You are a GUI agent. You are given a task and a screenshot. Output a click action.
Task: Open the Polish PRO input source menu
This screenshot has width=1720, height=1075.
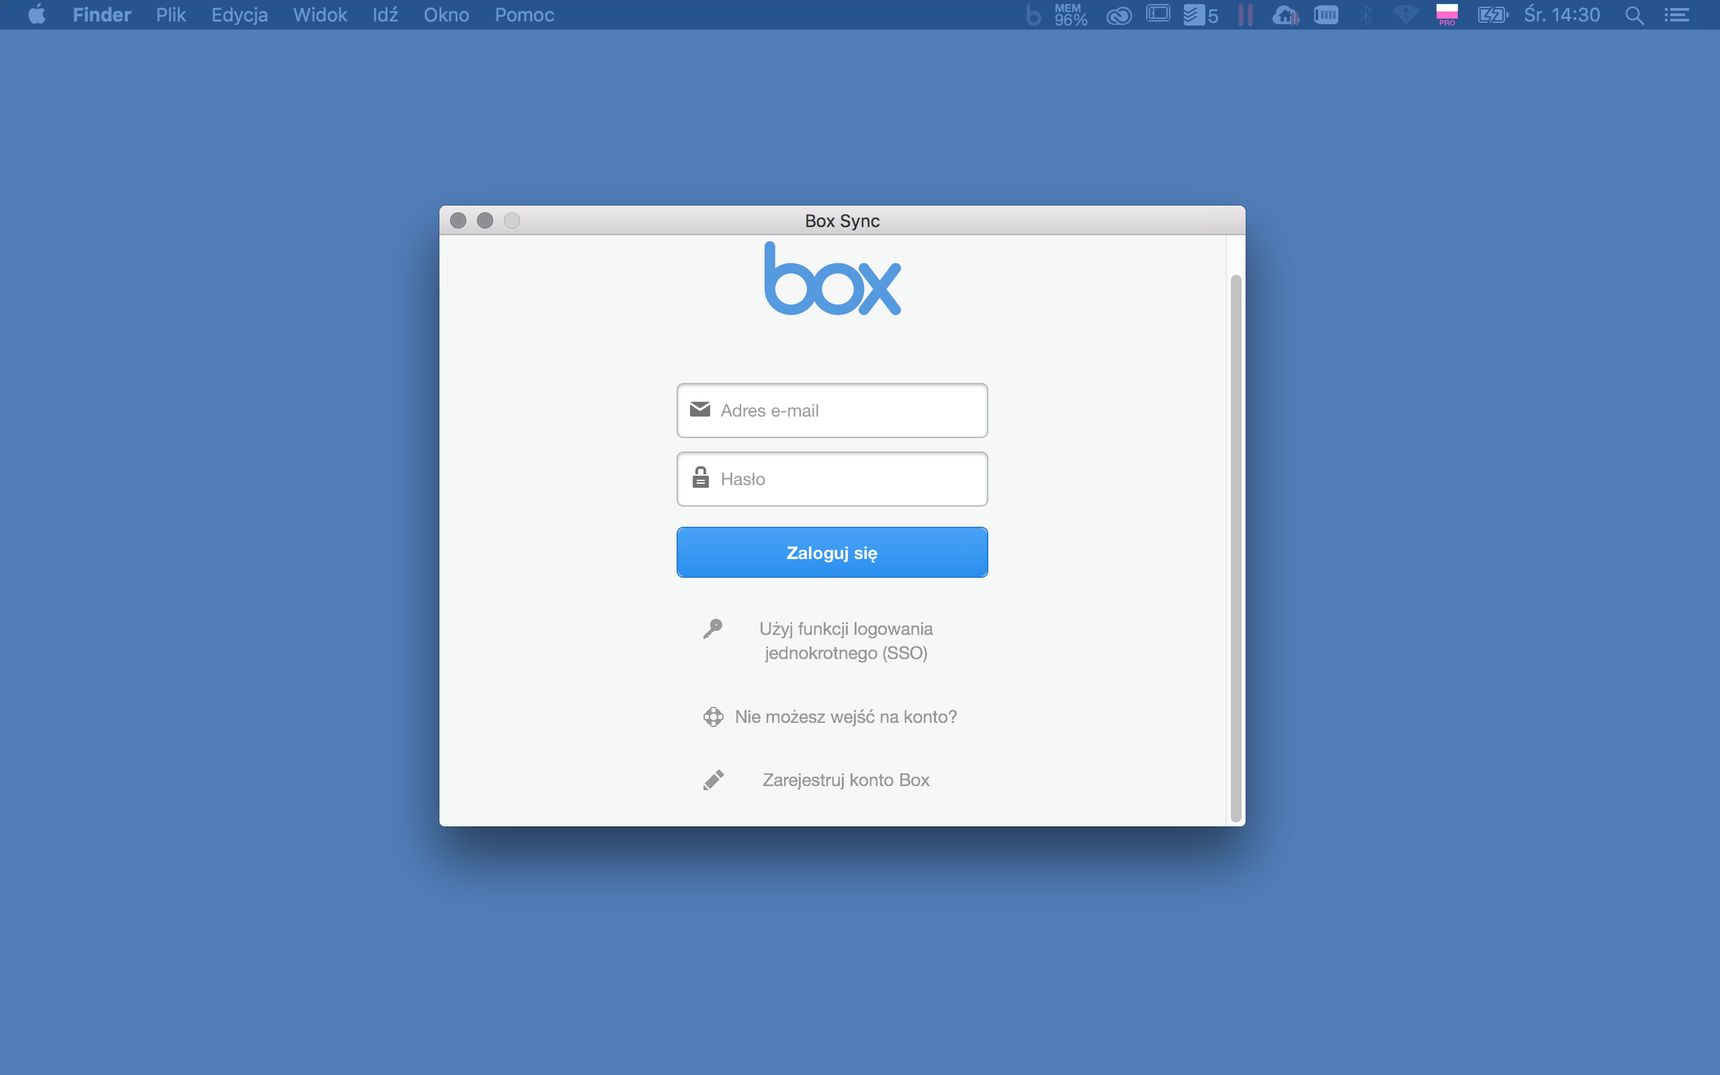pos(1447,15)
